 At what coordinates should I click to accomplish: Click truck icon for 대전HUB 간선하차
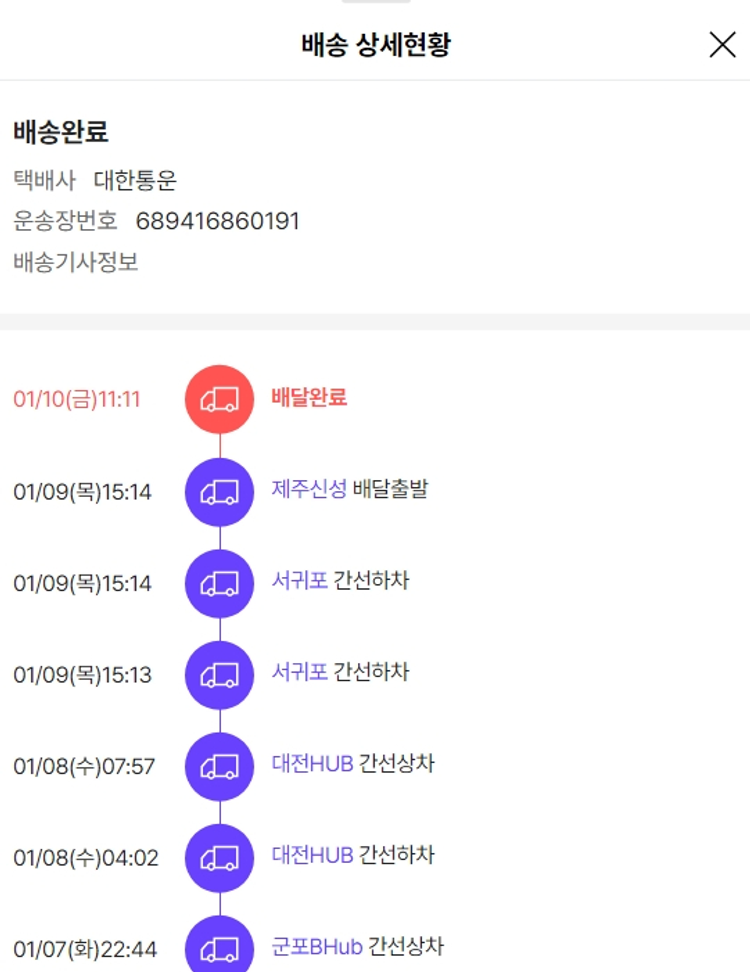point(219,858)
